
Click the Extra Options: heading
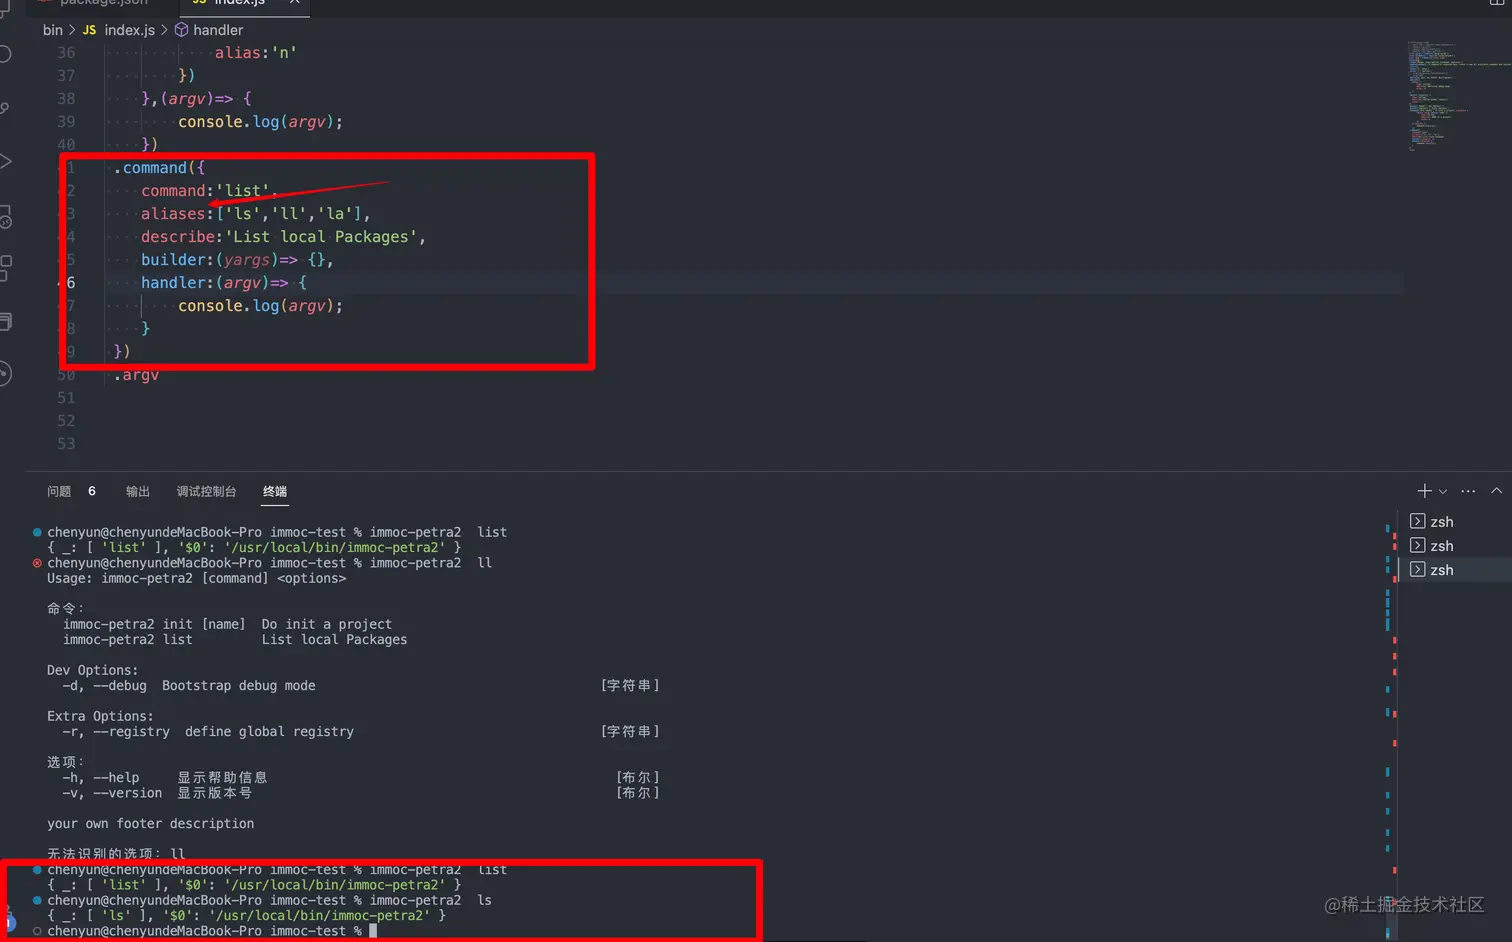(x=100, y=716)
